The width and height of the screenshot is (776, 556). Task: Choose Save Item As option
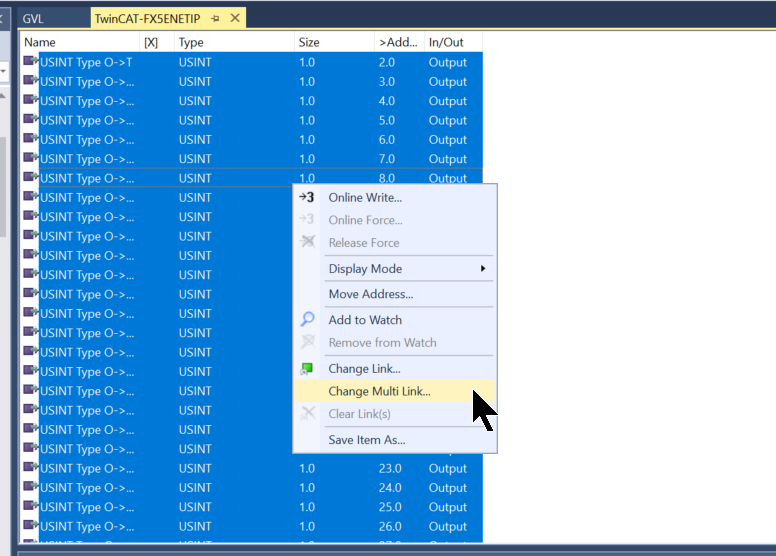click(x=366, y=440)
